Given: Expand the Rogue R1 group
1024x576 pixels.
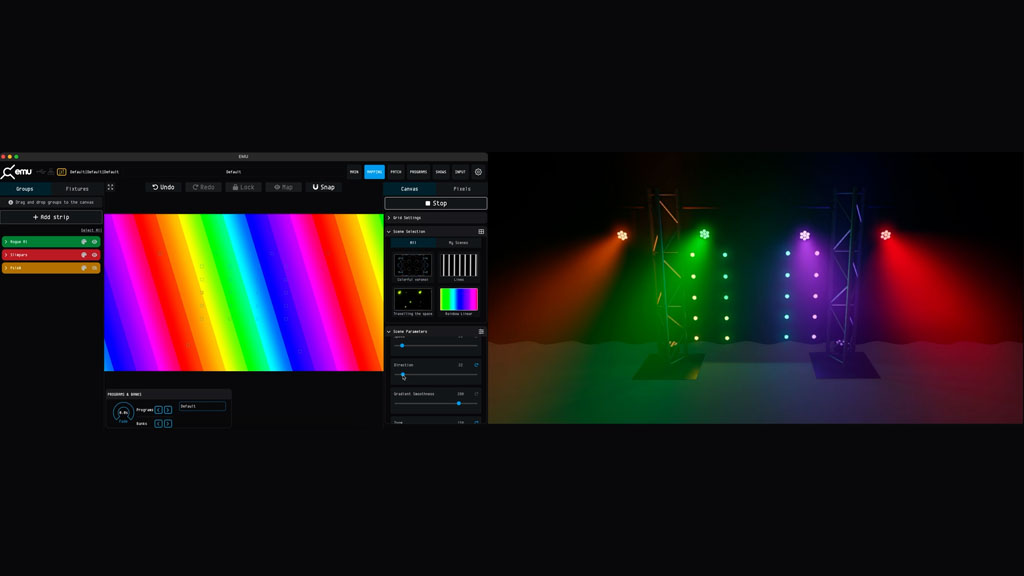Looking at the screenshot, I should tap(6, 242).
